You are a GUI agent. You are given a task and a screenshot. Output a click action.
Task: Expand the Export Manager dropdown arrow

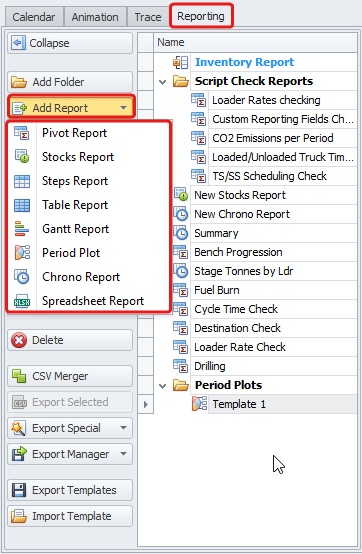(123, 454)
